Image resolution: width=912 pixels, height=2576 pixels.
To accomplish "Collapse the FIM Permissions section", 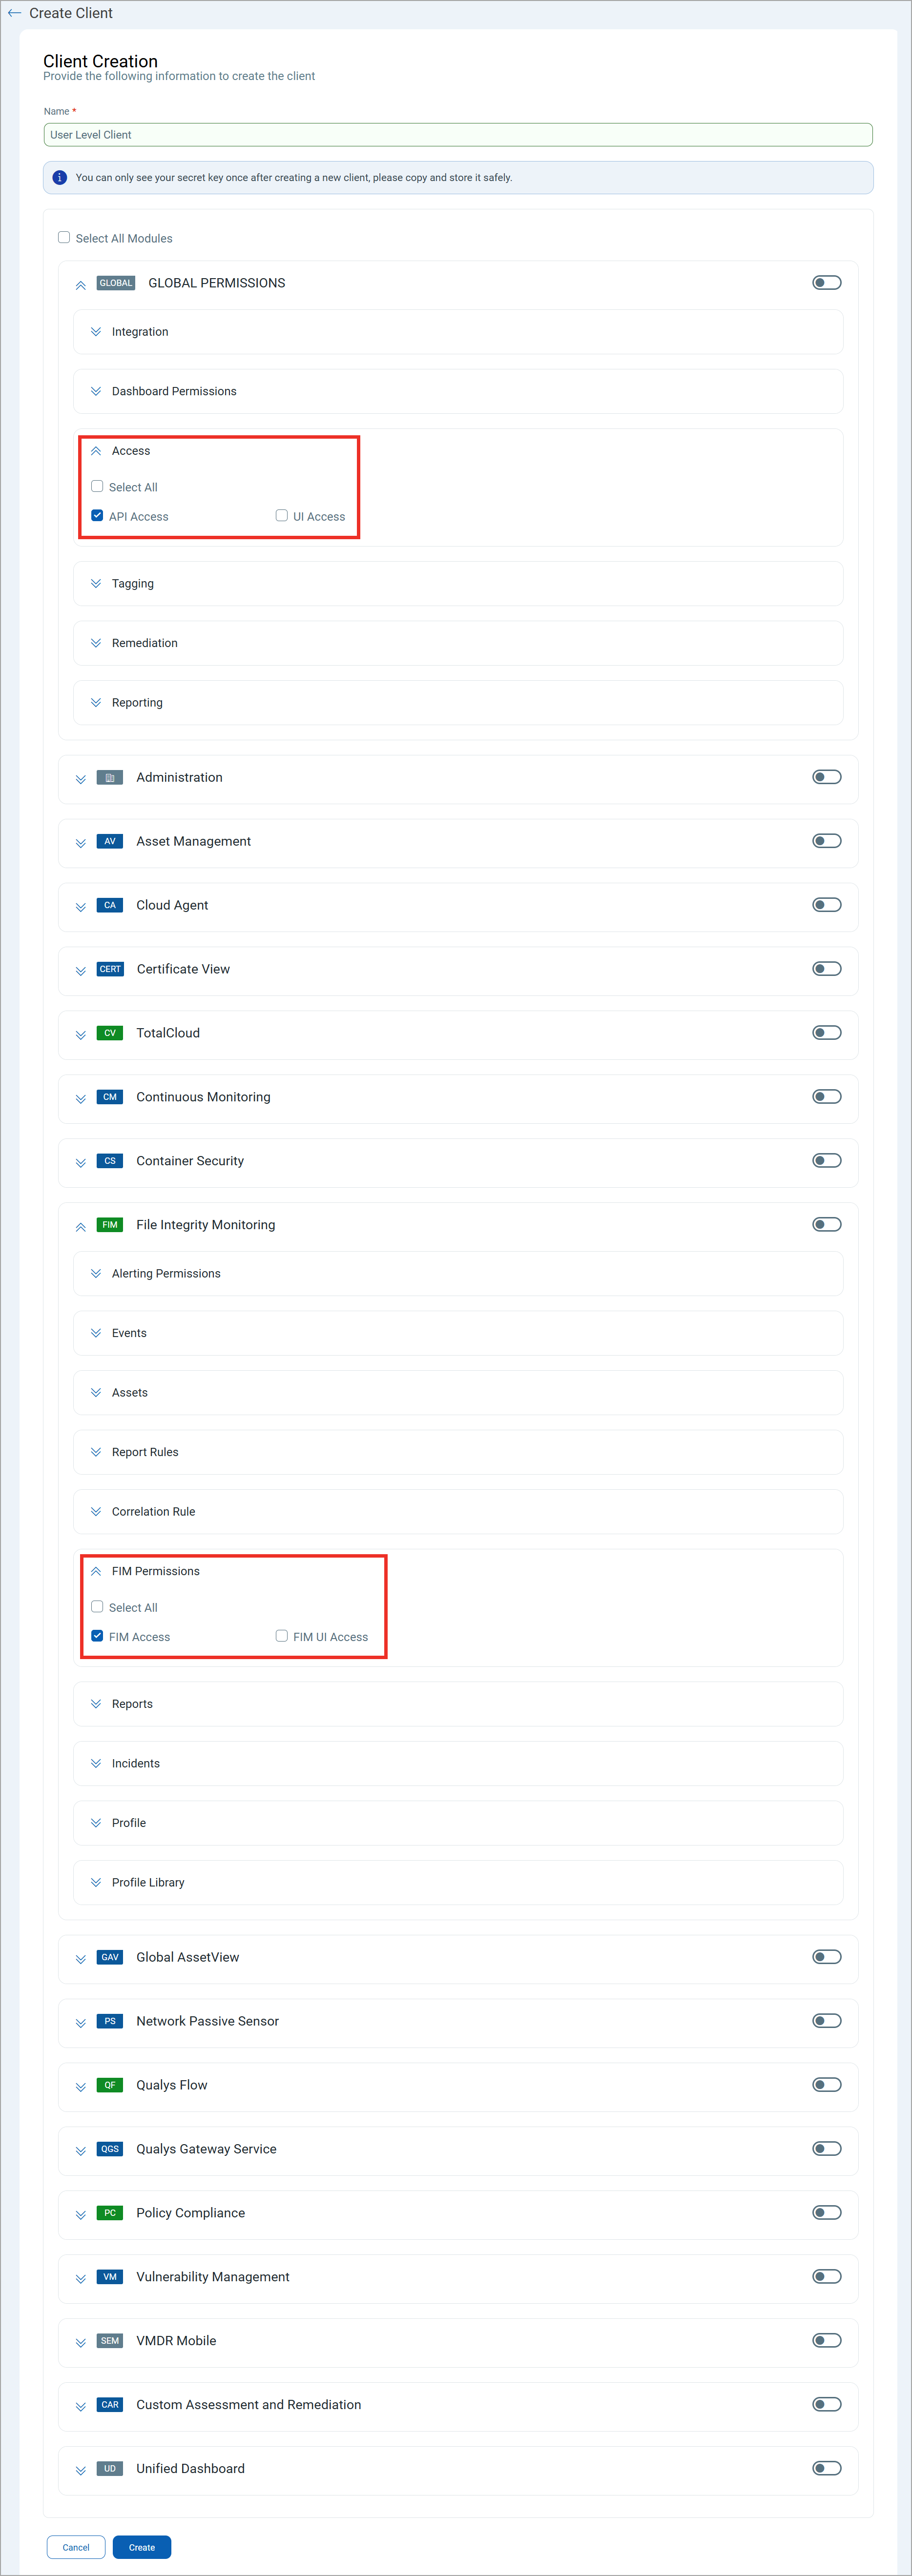I will 96,1571.
